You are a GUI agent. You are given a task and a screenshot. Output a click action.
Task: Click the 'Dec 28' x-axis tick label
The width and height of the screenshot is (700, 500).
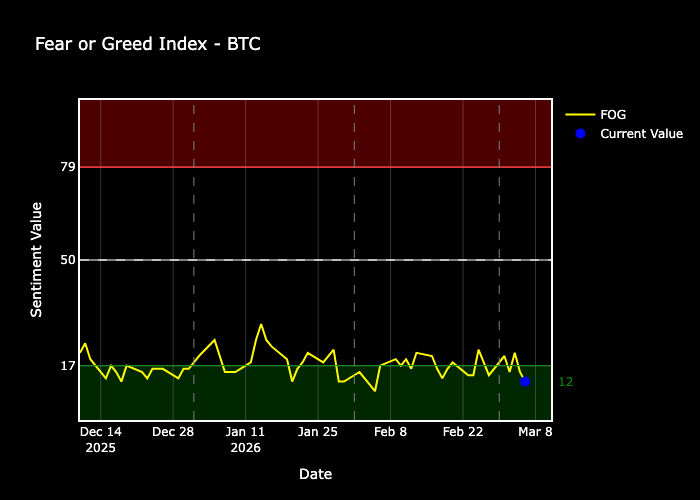[x=173, y=432]
